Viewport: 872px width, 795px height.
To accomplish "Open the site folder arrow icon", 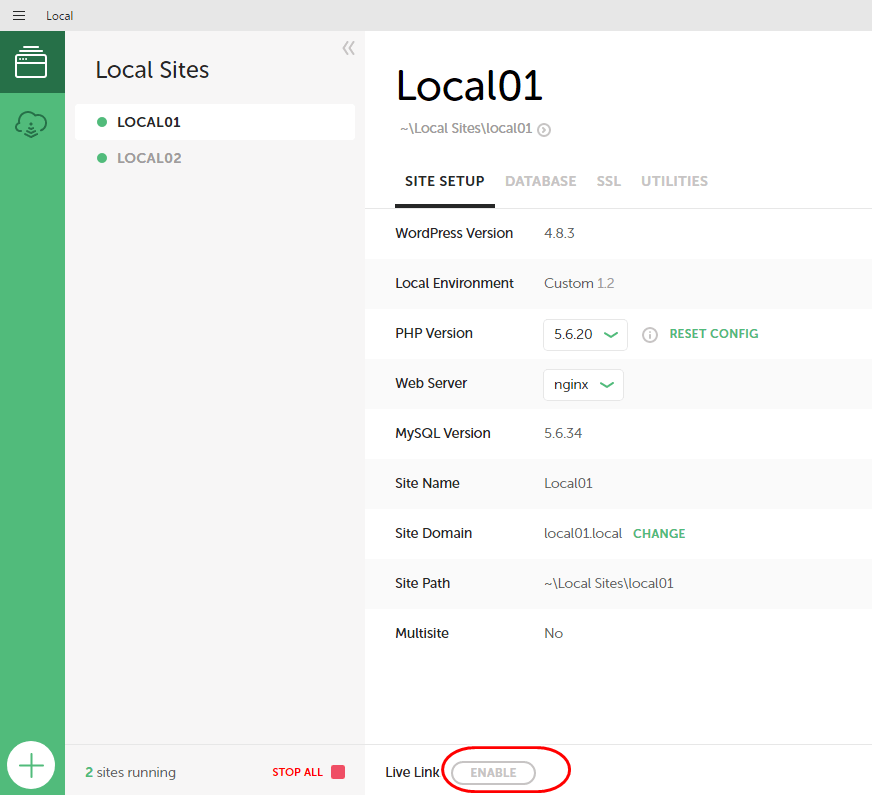I will tap(544, 130).
